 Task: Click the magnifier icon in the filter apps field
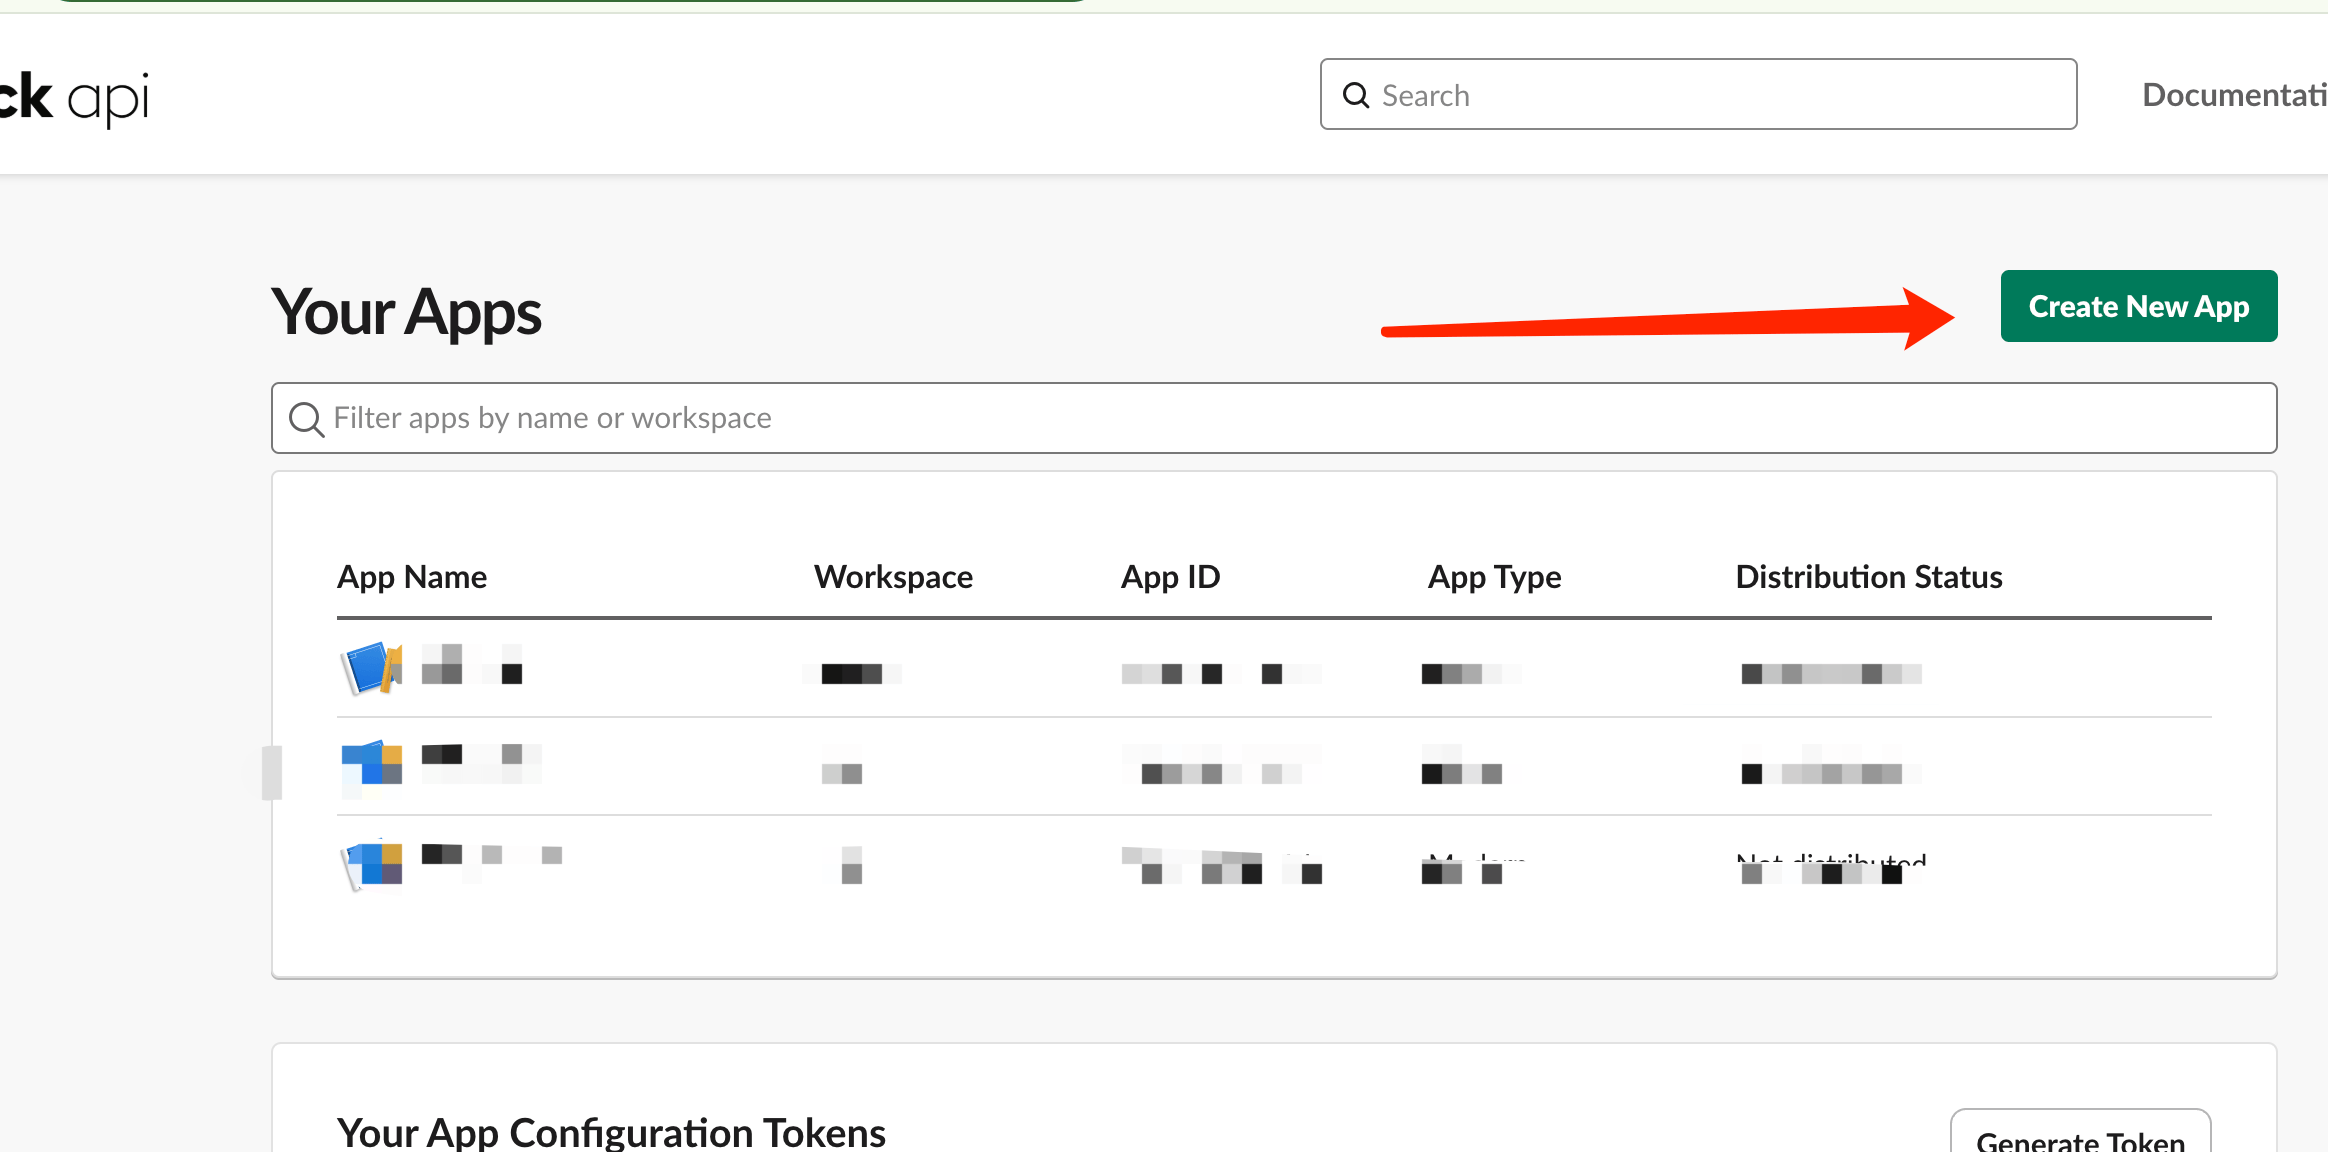[x=306, y=418]
